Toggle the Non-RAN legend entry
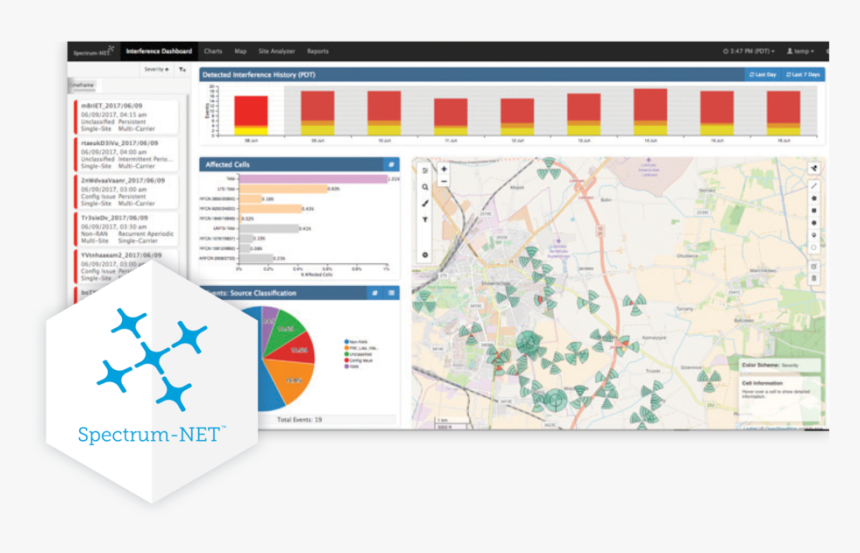The height and width of the screenshot is (553, 860). [356, 342]
